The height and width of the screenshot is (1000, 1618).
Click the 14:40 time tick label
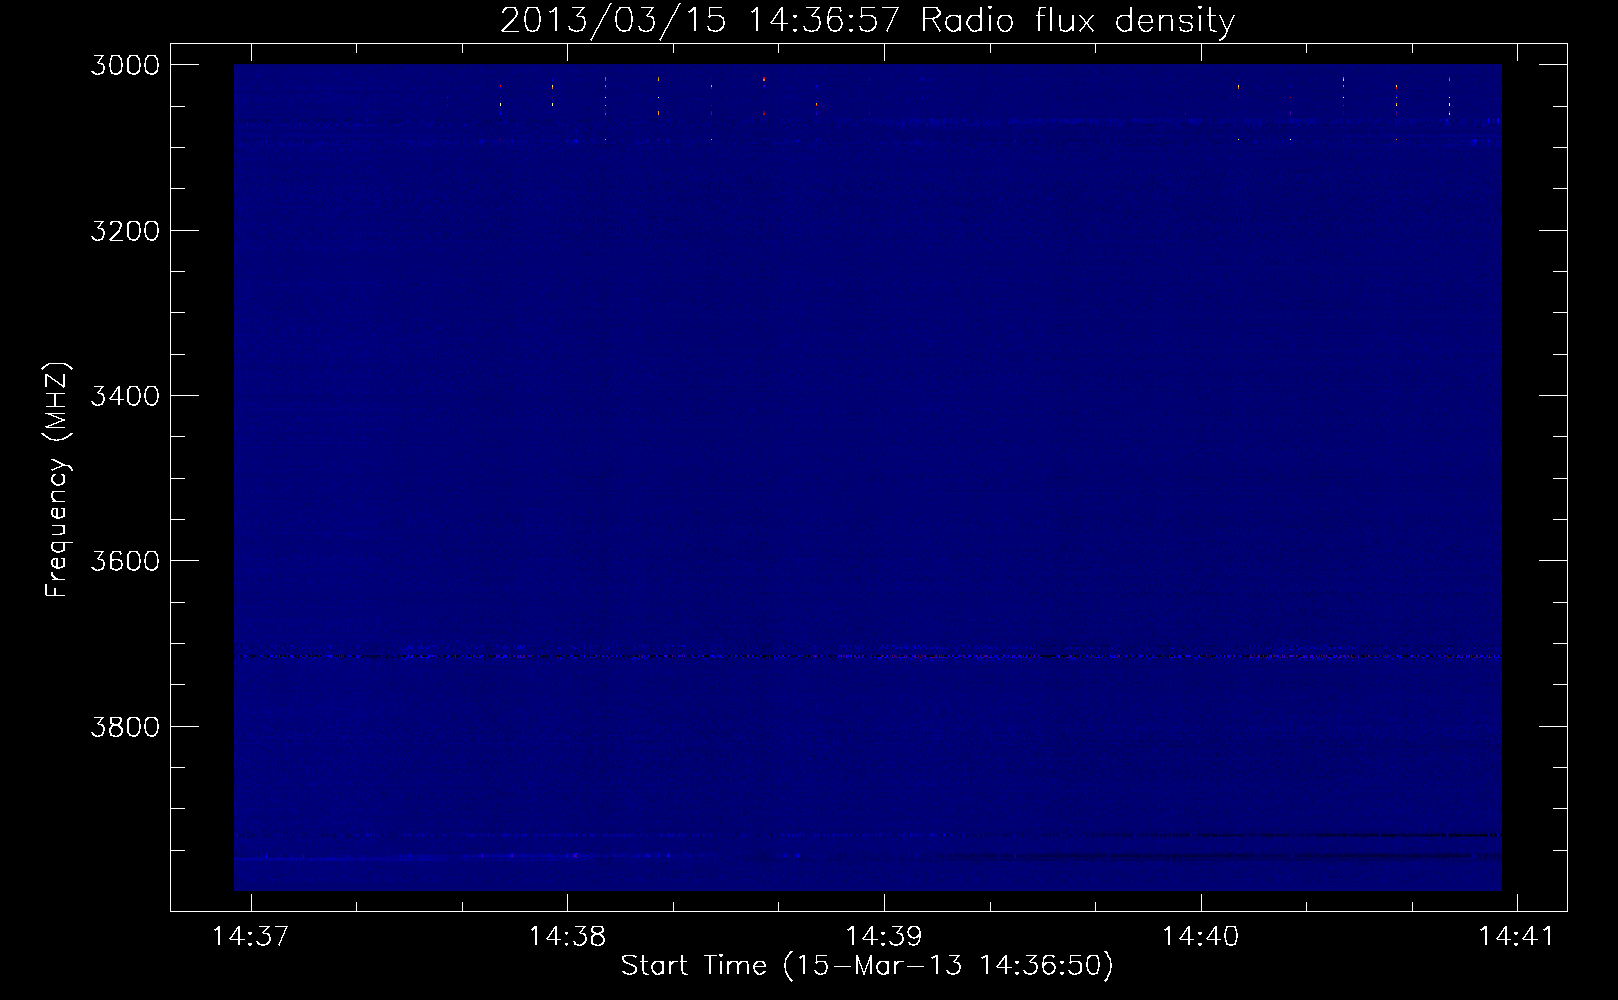tap(1200, 936)
